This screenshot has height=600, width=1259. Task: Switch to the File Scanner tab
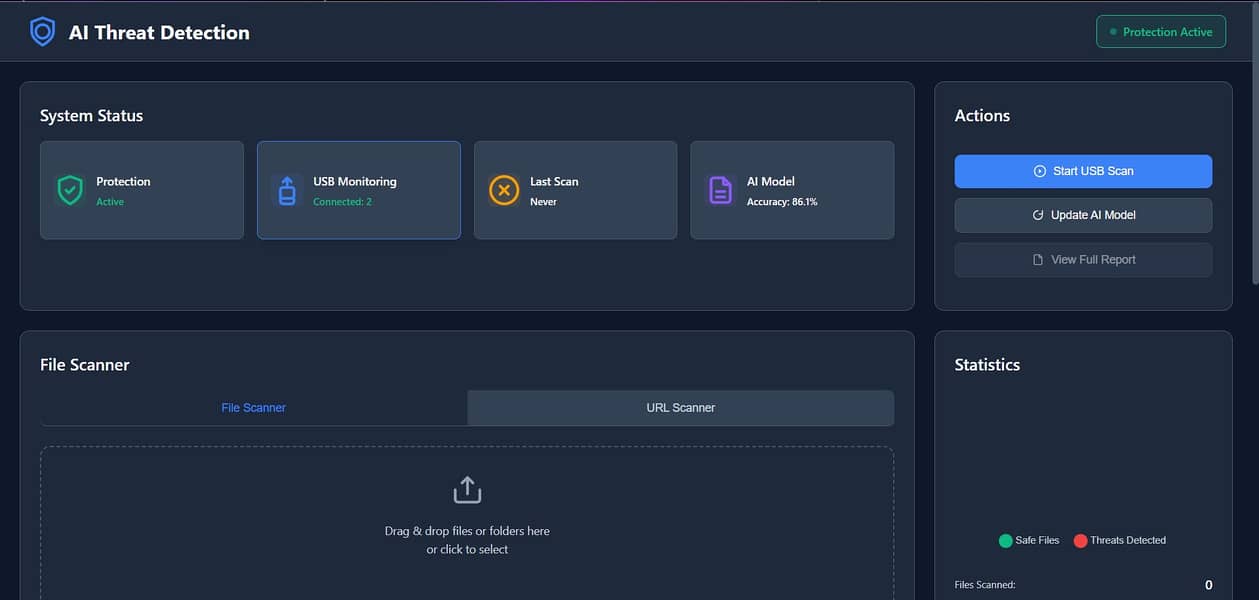click(254, 408)
